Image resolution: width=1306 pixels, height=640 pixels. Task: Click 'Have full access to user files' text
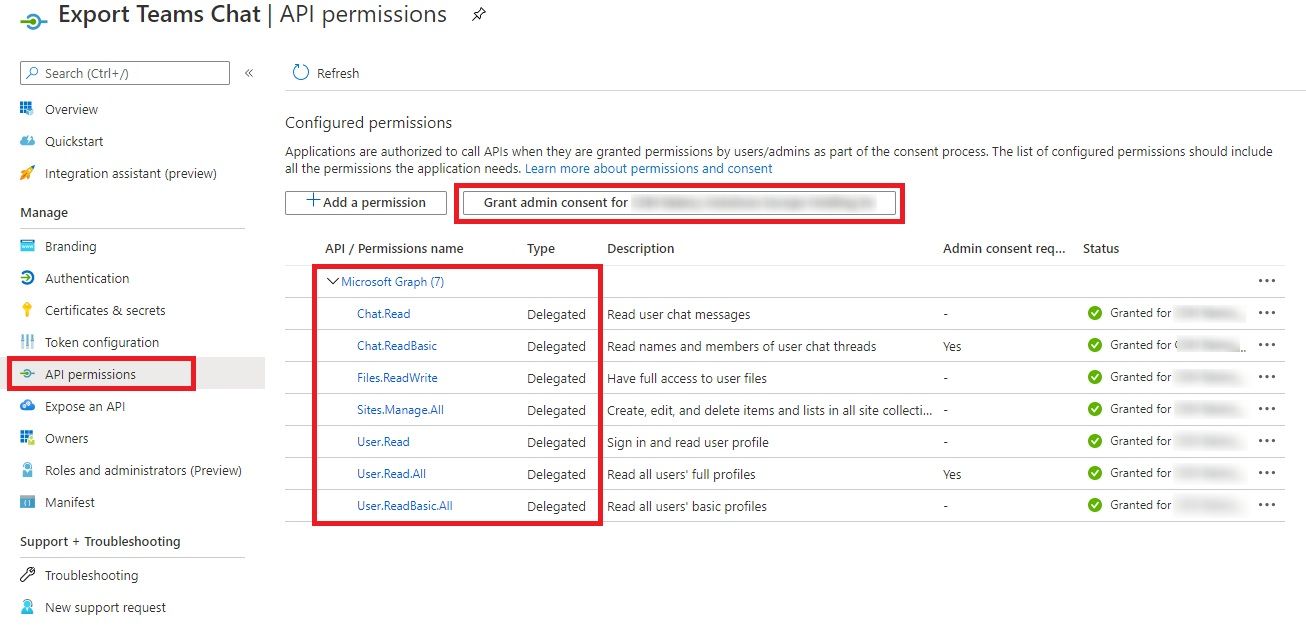point(687,378)
